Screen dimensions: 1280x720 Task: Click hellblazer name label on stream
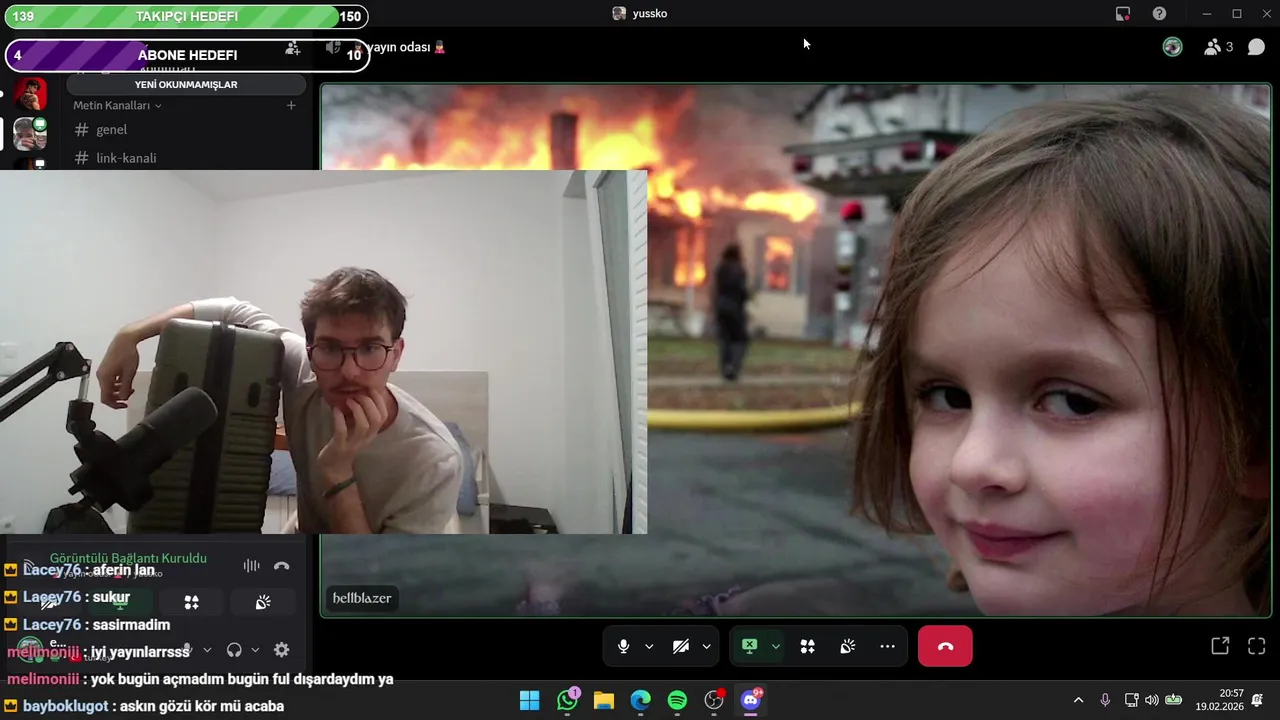point(362,598)
